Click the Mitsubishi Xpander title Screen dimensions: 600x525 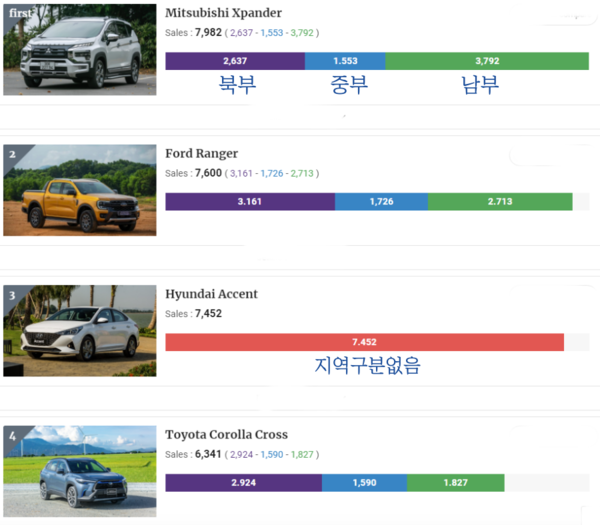[223, 13]
